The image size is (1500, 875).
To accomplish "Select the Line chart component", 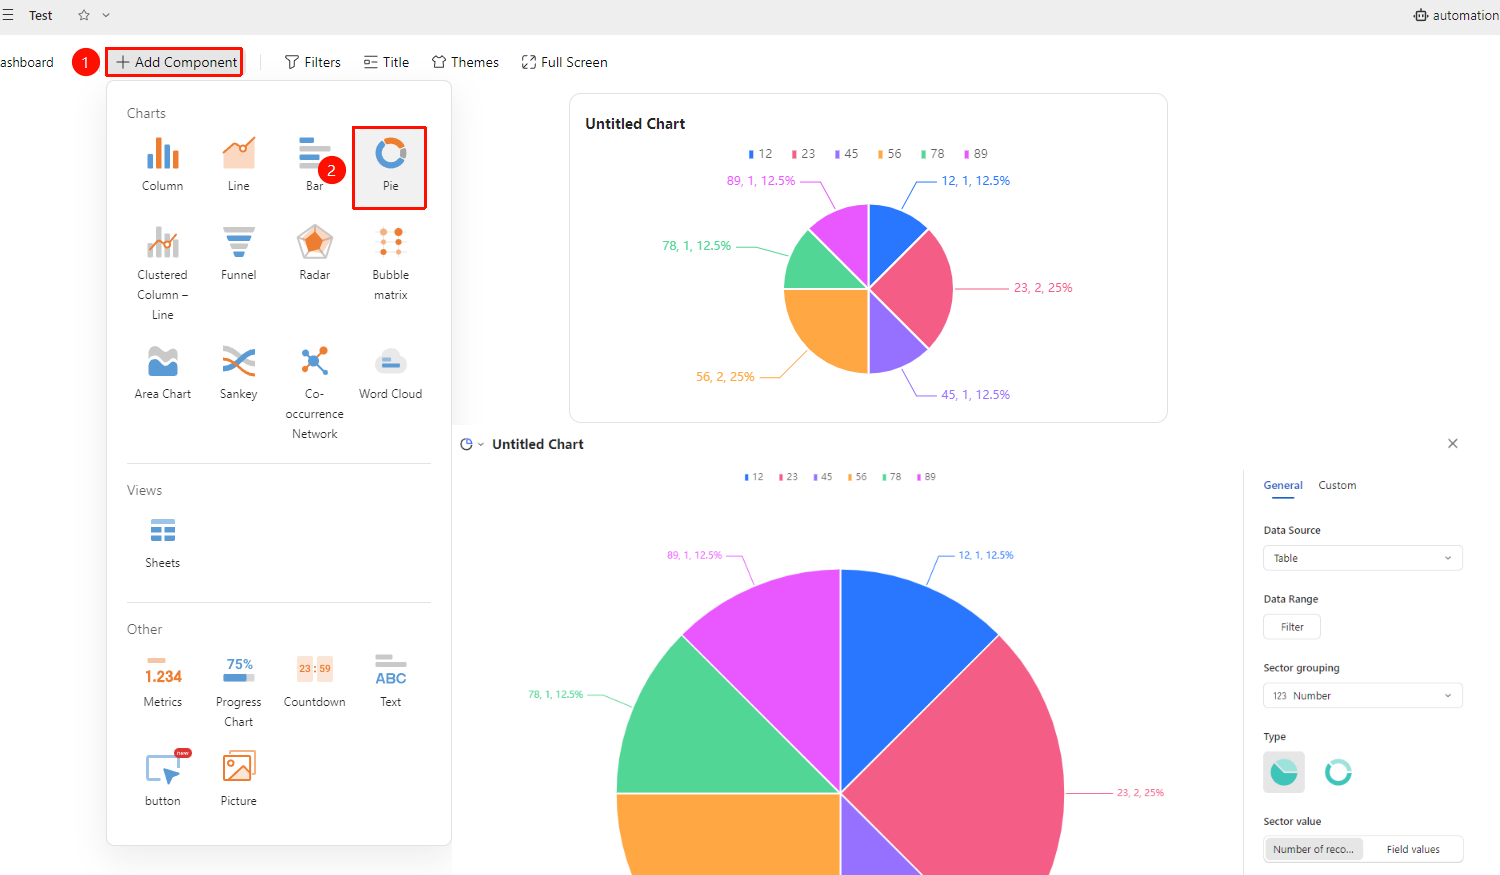I will [x=238, y=164].
